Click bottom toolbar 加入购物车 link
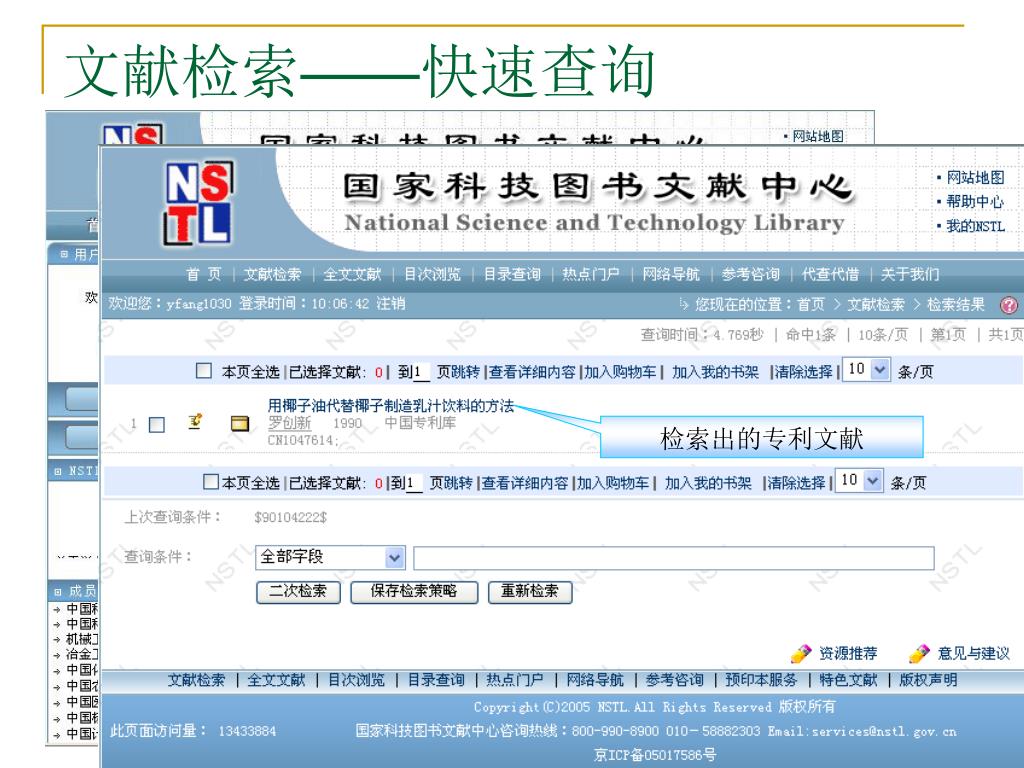1024x768 pixels. tap(613, 483)
